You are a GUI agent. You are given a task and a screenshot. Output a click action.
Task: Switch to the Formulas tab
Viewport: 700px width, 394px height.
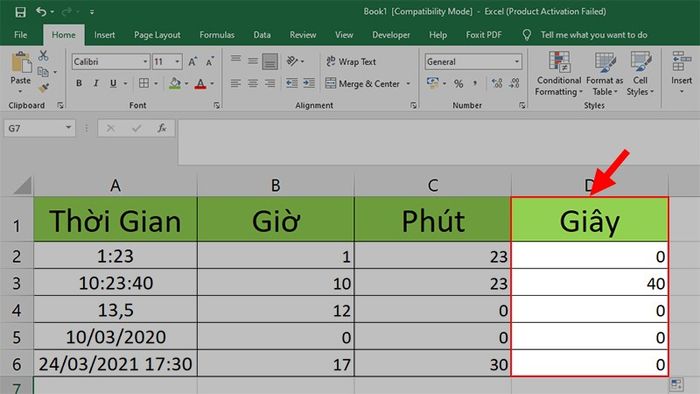coord(217,35)
